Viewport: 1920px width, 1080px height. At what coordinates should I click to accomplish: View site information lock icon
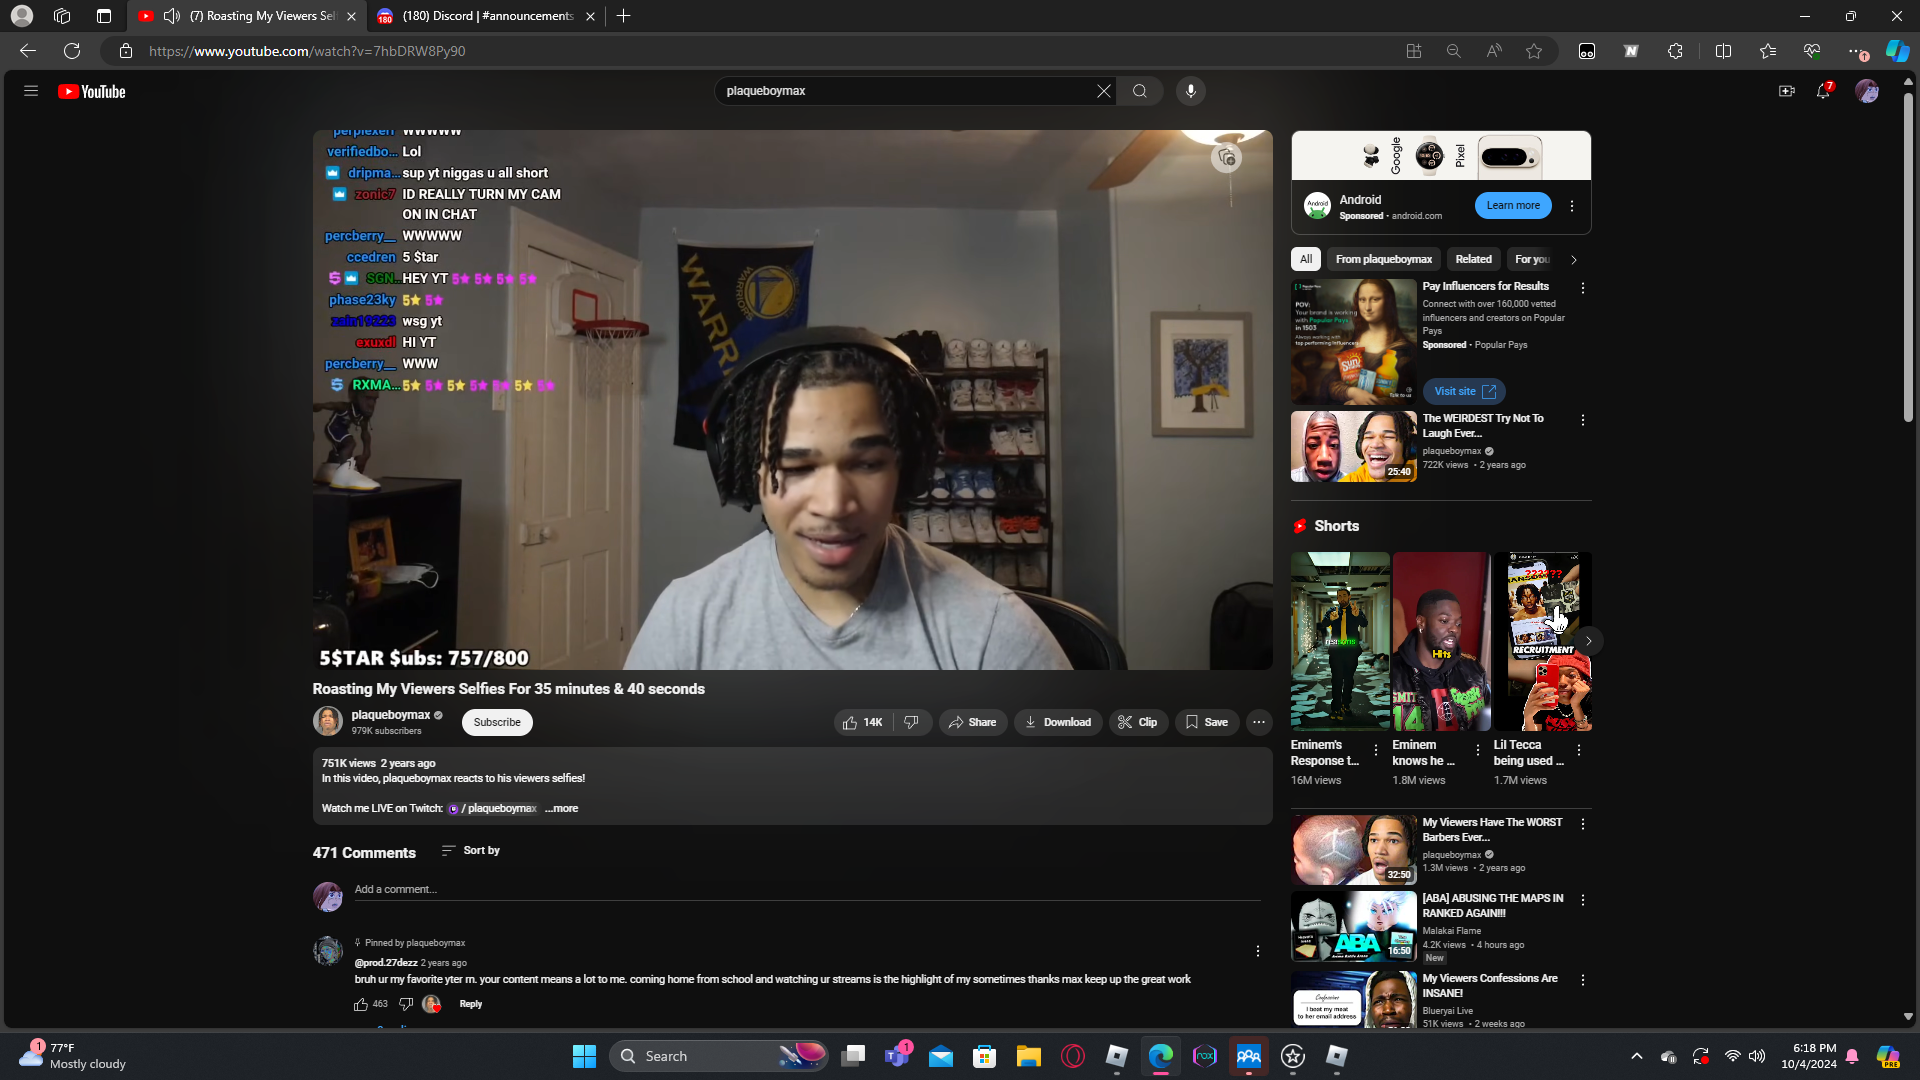point(126,51)
